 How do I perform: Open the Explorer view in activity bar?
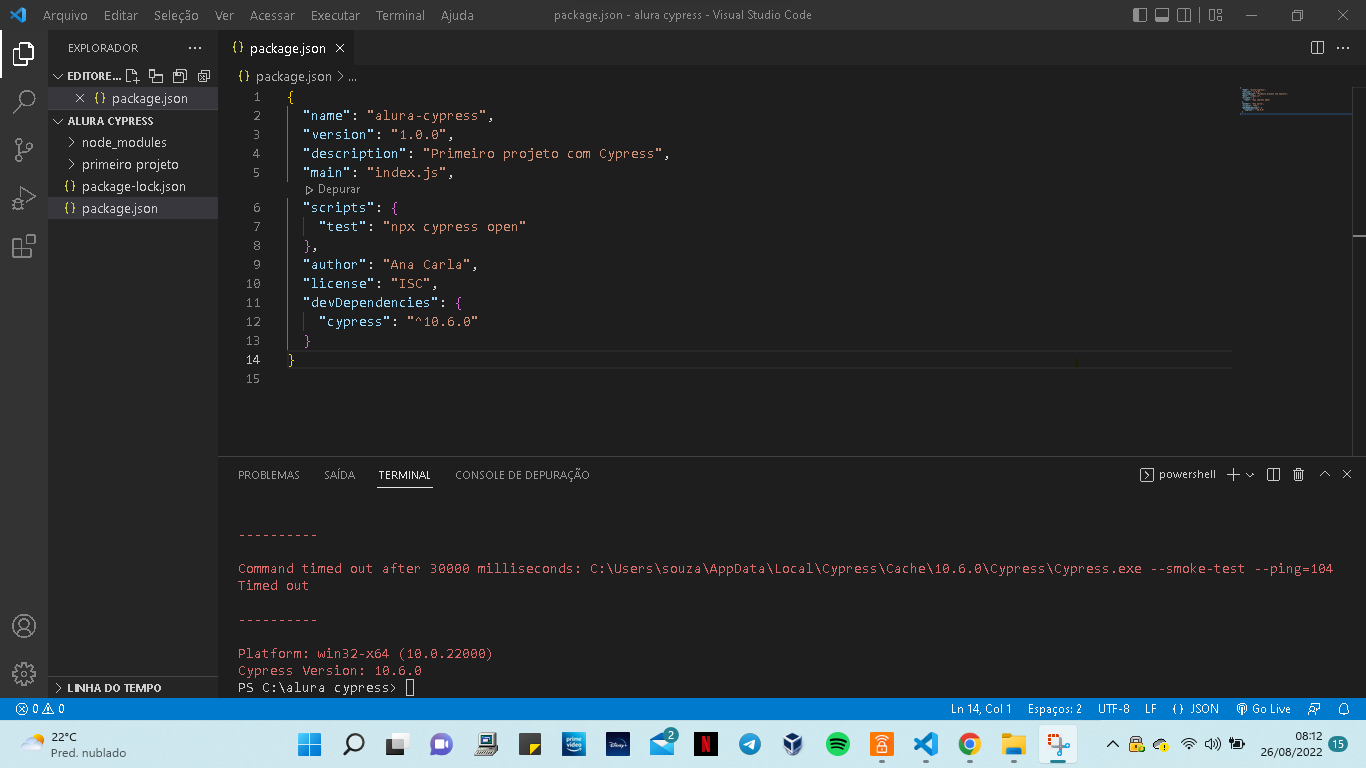click(24, 54)
